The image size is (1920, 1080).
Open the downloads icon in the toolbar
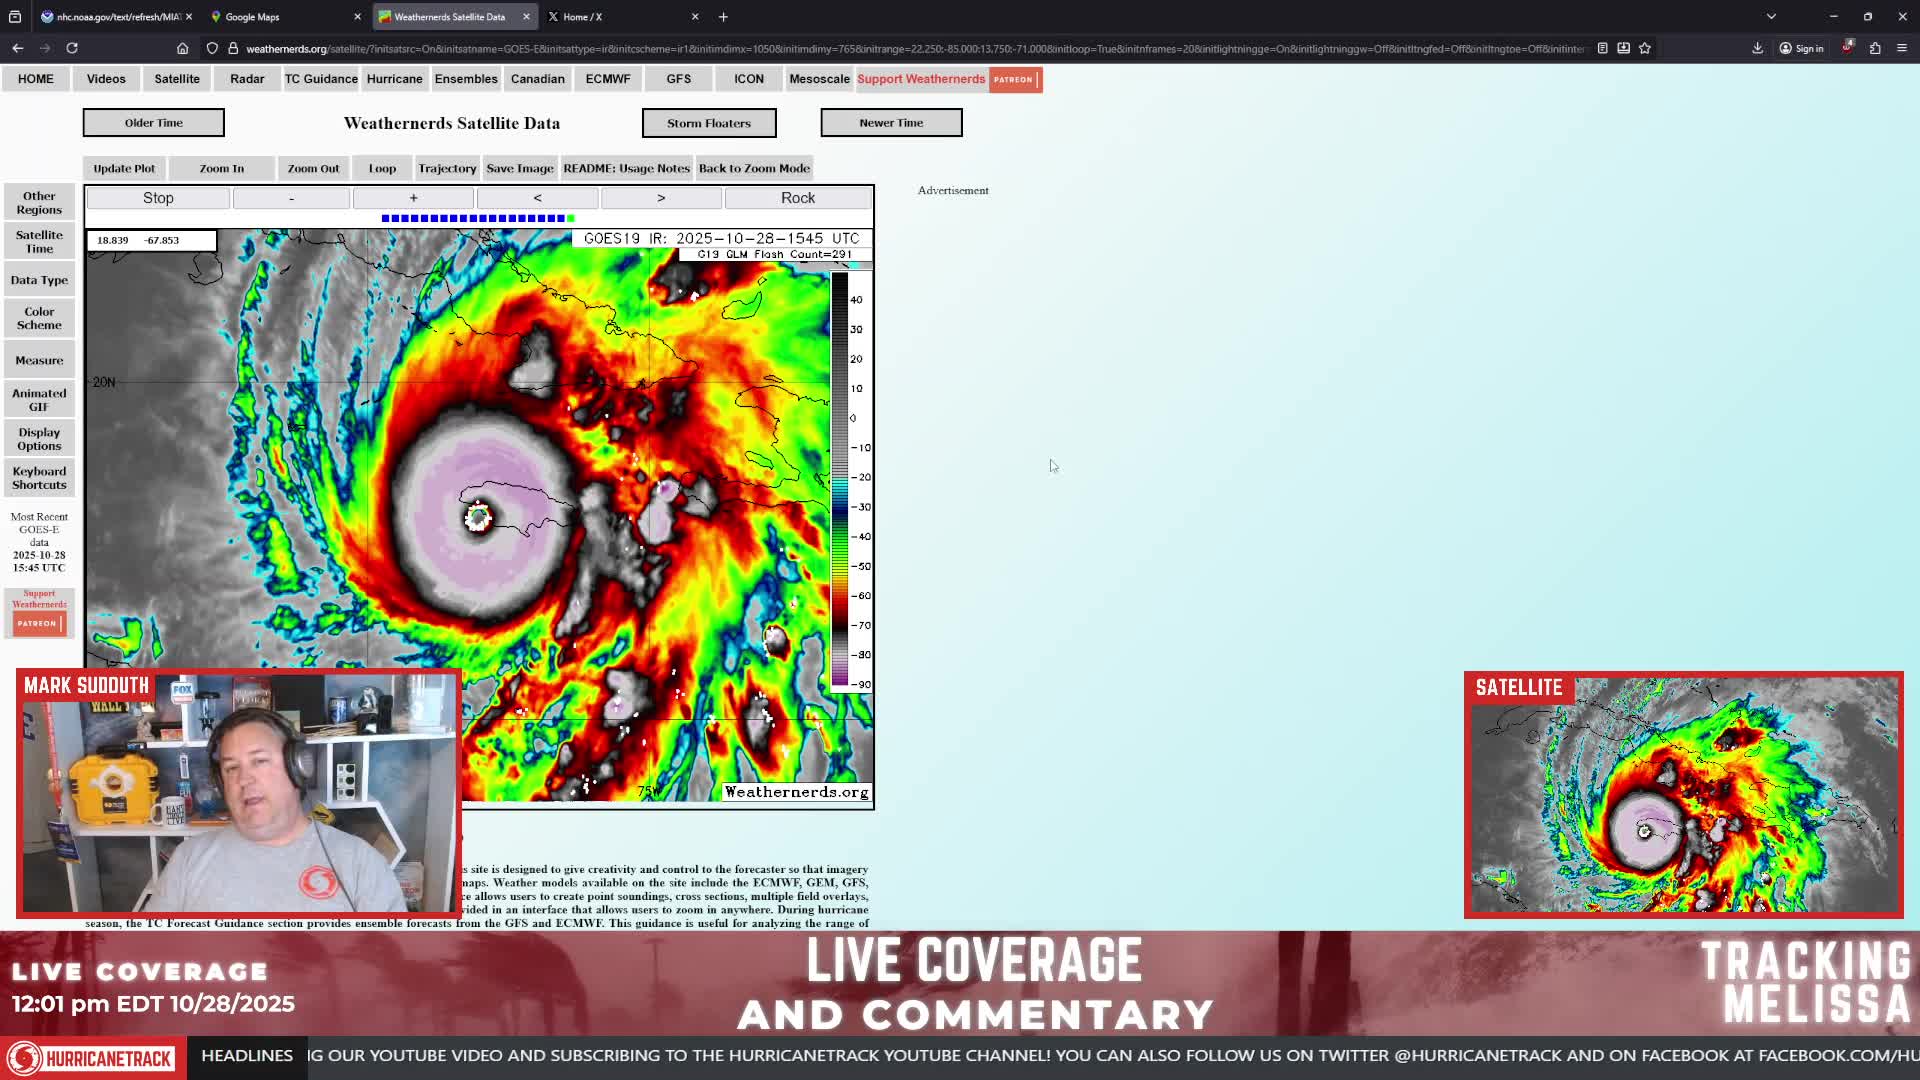(x=1757, y=48)
